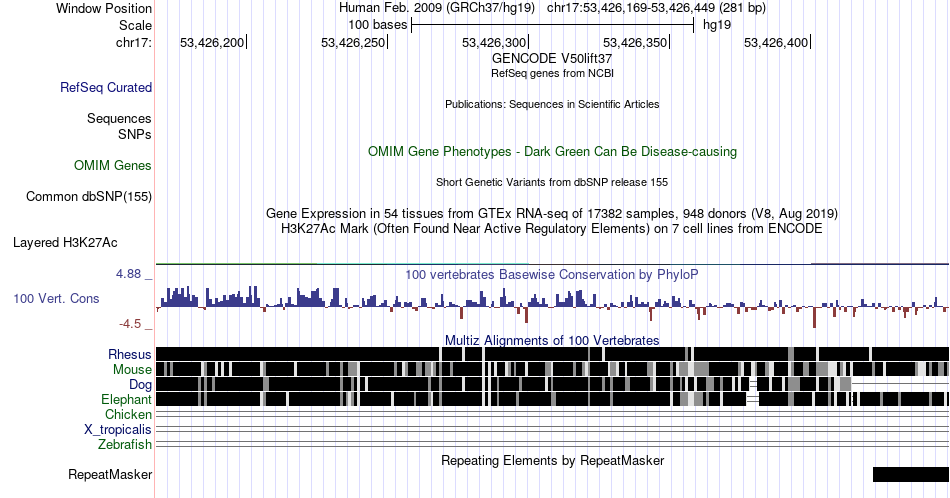Select the Mouse alignment row label
The image size is (950, 498).
pyautogui.click(x=132, y=370)
